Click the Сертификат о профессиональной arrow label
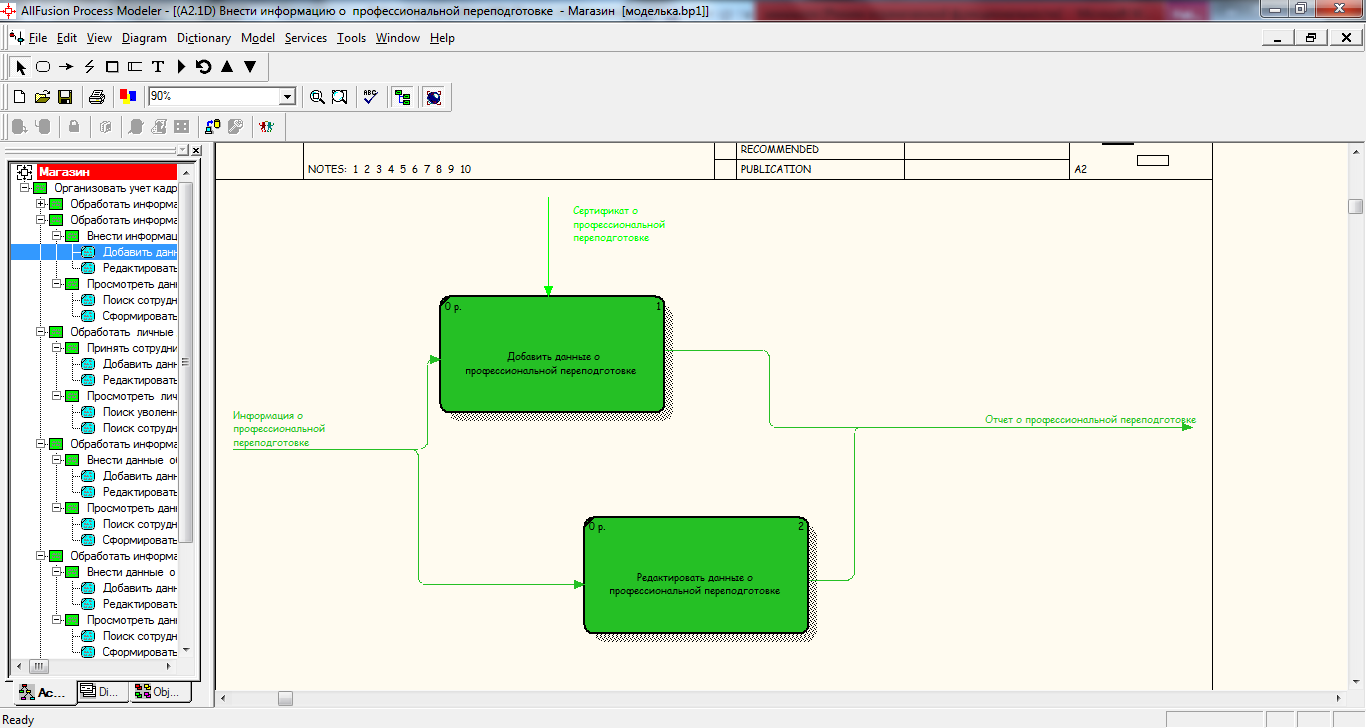1366x728 pixels. [619, 225]
